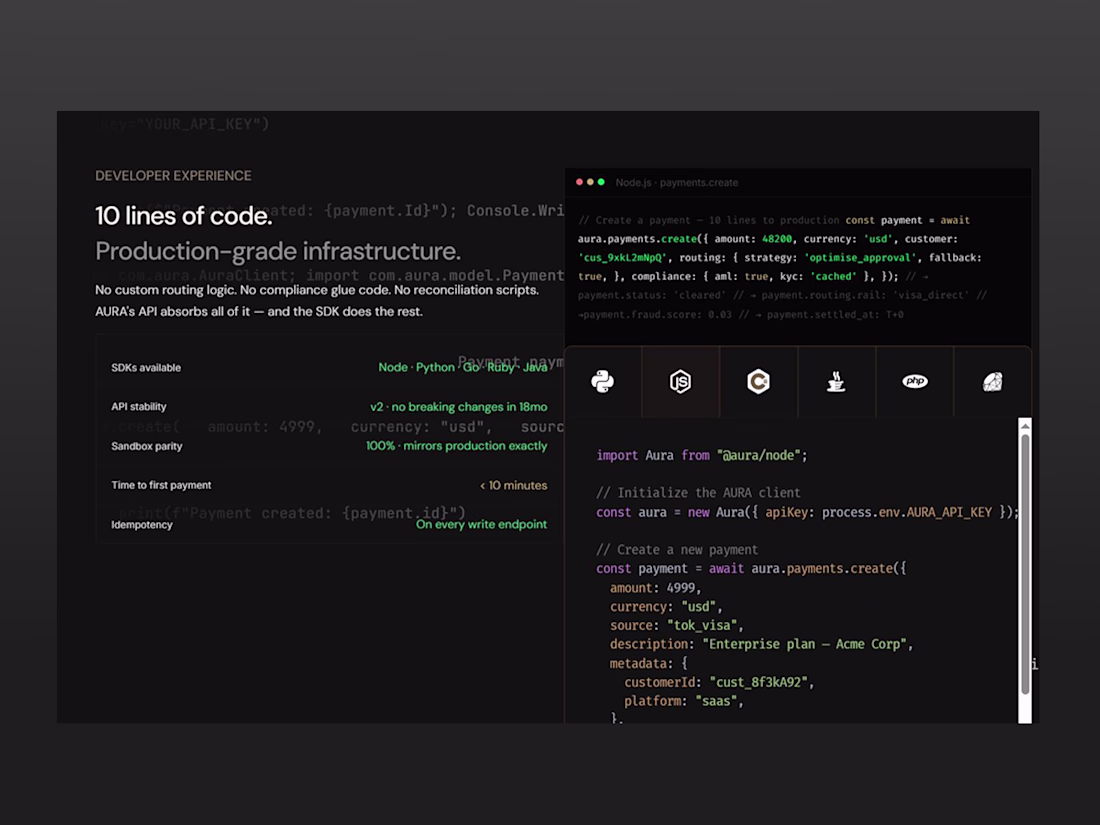Click the 'import Aura from "@aura/node";' code line
This screenshot has width=1100, height=825.
pos(702,455)
